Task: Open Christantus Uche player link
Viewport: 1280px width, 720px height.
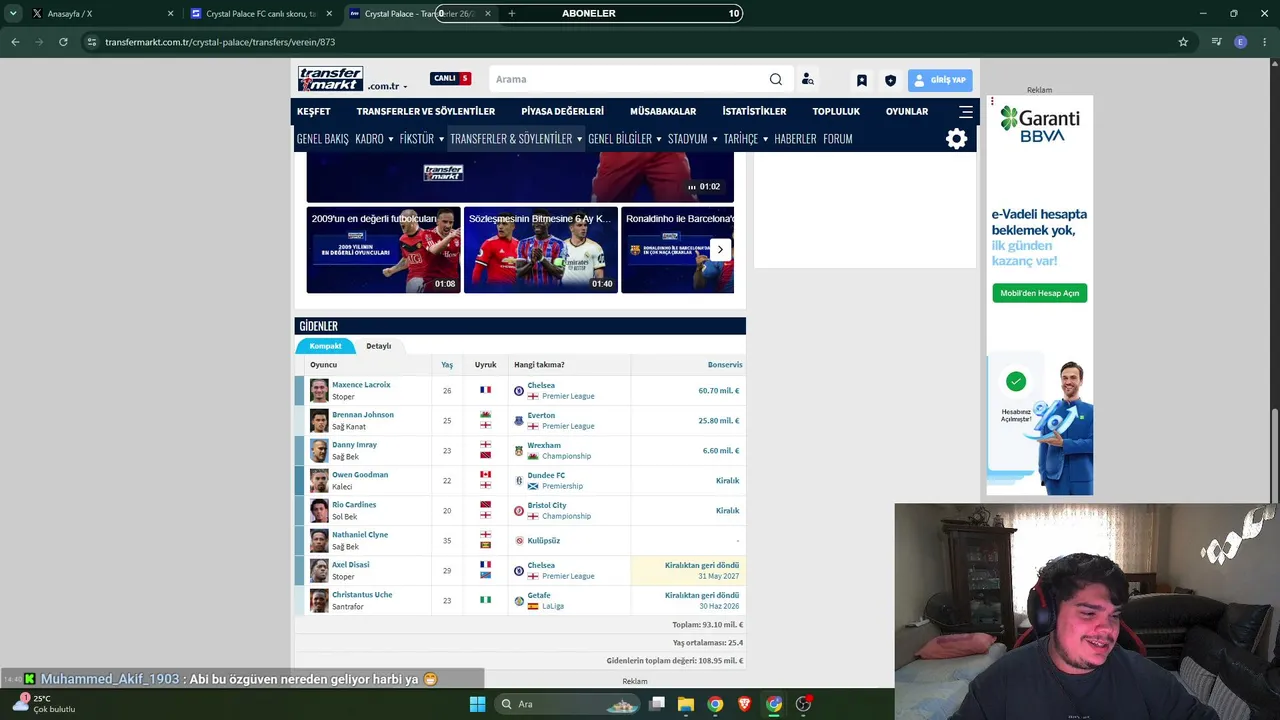Action: click(362, 595)
